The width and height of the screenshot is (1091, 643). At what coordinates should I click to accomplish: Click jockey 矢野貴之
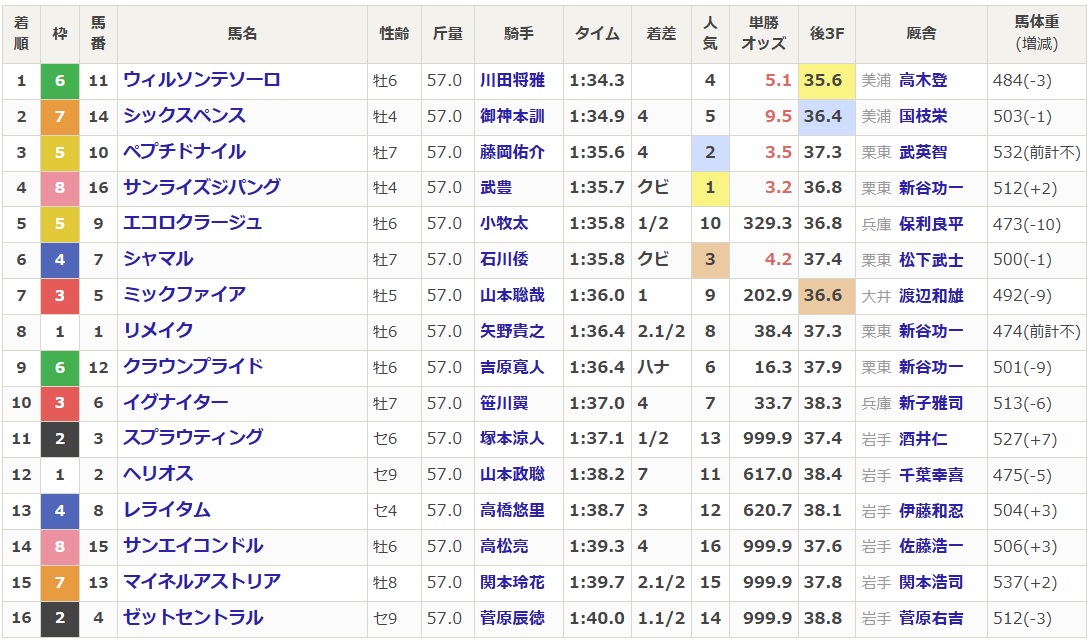point(511,331)
